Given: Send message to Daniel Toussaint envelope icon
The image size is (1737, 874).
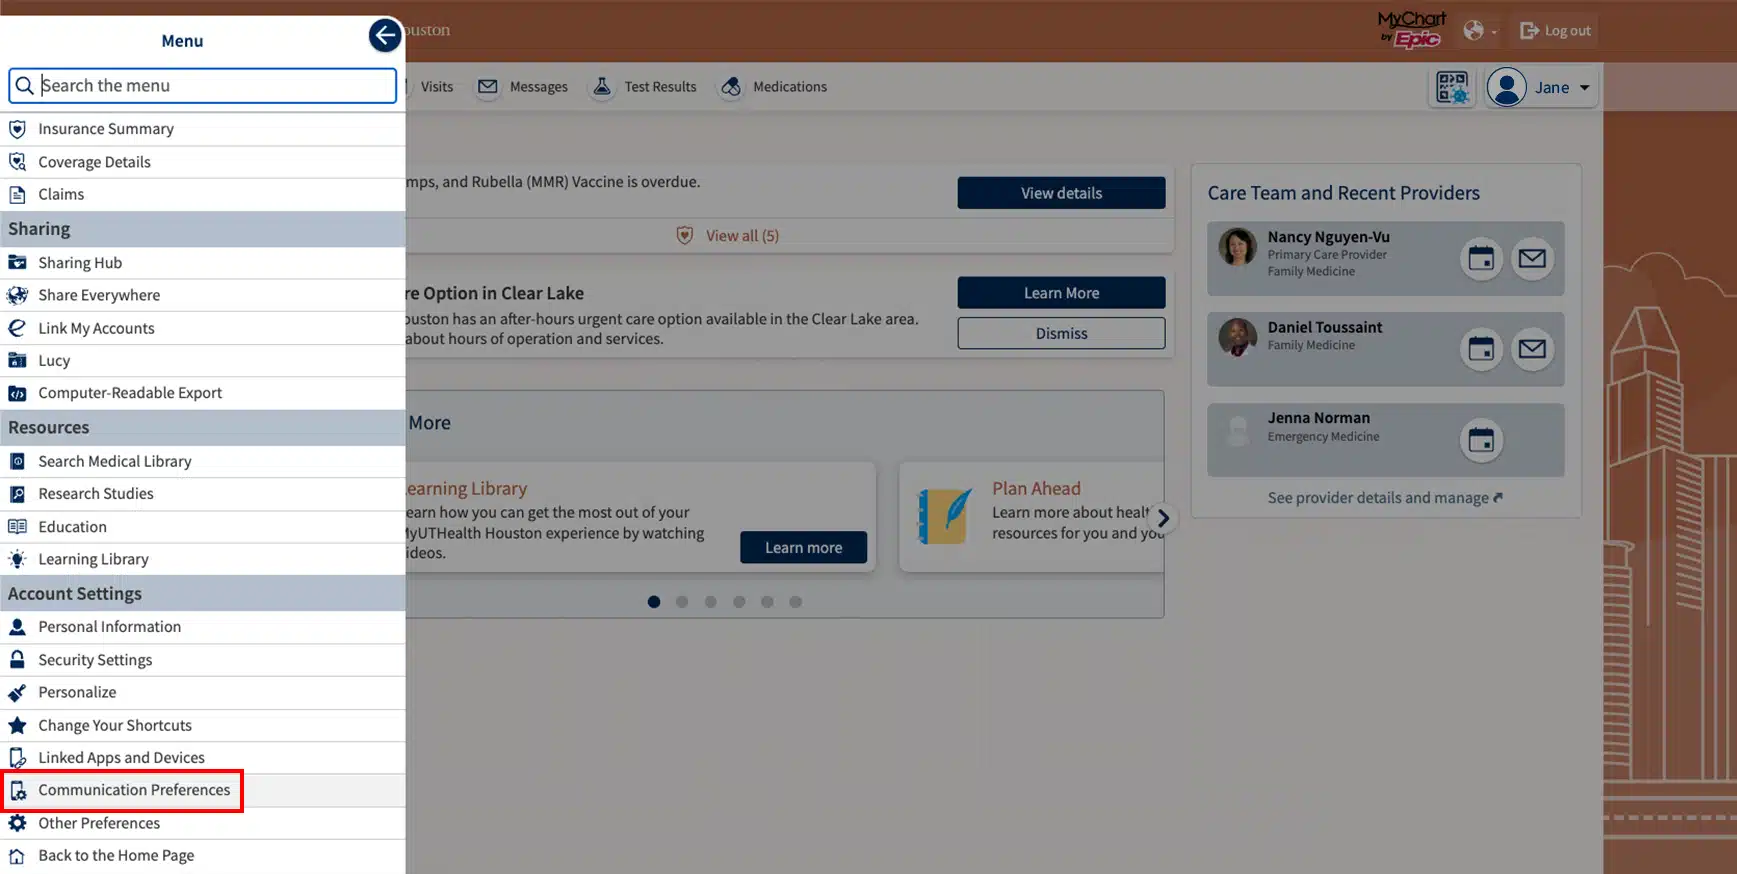Looking at the screenshot, I should point(1532,349).
